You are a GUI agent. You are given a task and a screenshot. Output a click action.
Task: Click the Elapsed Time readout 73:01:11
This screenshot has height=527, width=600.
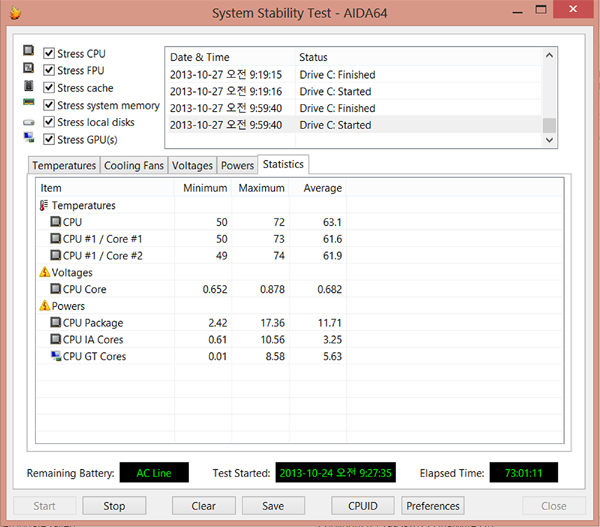pos(523,473)
